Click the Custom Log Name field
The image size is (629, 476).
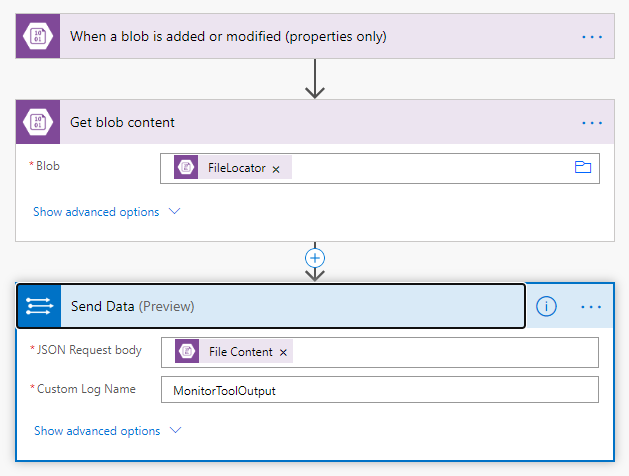(x=379, y=389)
